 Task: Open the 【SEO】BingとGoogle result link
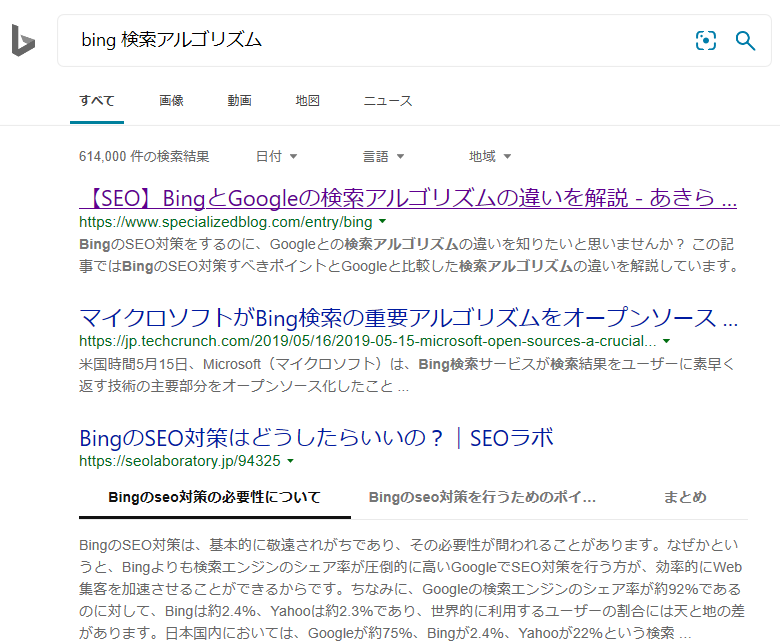[x=408, y=198]
